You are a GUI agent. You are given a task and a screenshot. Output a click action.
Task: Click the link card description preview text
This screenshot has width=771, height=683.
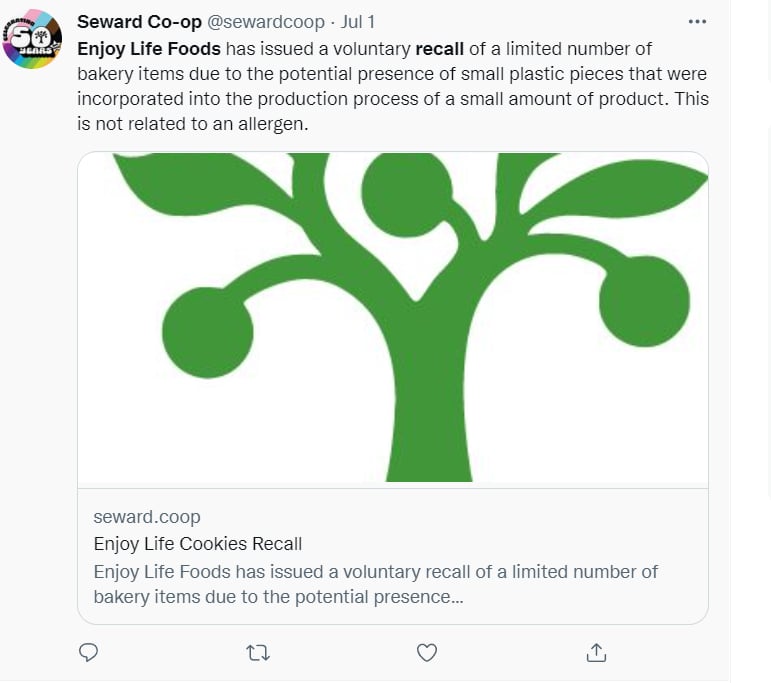pos(375,584)
